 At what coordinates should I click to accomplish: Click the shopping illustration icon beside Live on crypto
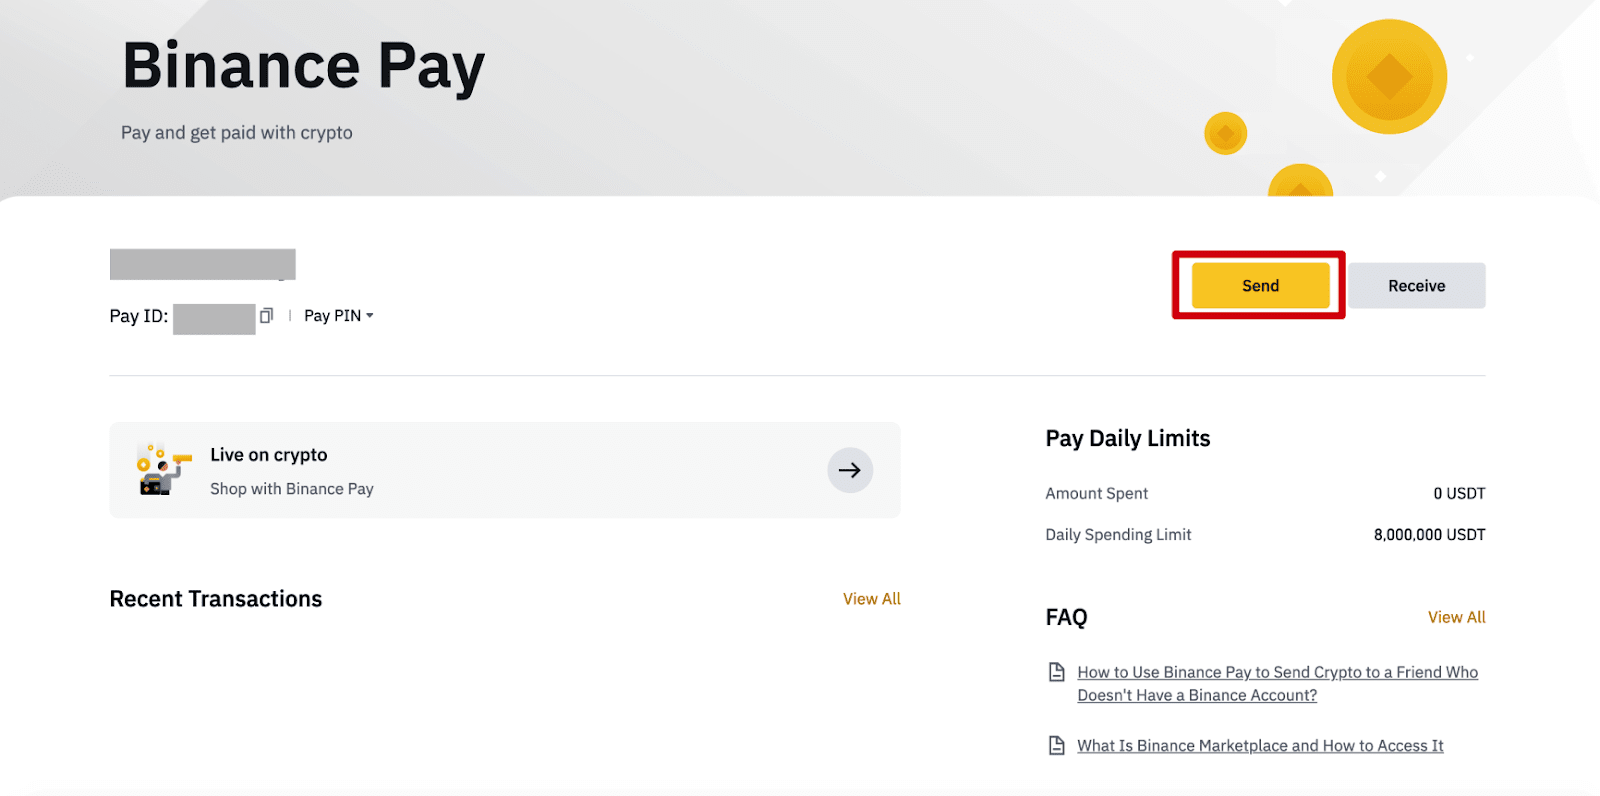point(162,470)
